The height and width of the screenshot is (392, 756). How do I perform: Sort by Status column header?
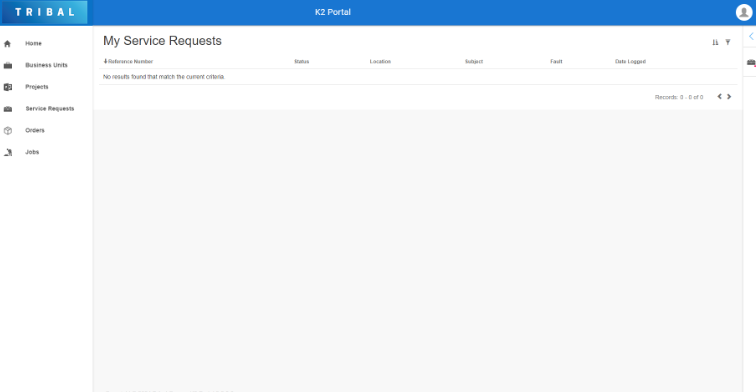[301, 61]
